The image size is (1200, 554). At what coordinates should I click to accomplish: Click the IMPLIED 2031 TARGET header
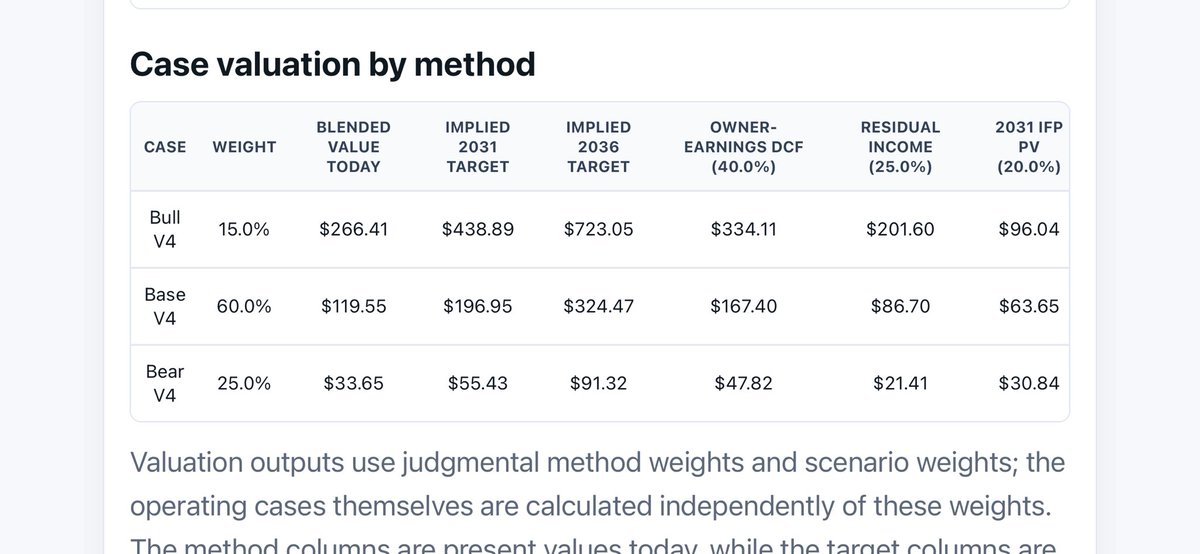(477, 147)
